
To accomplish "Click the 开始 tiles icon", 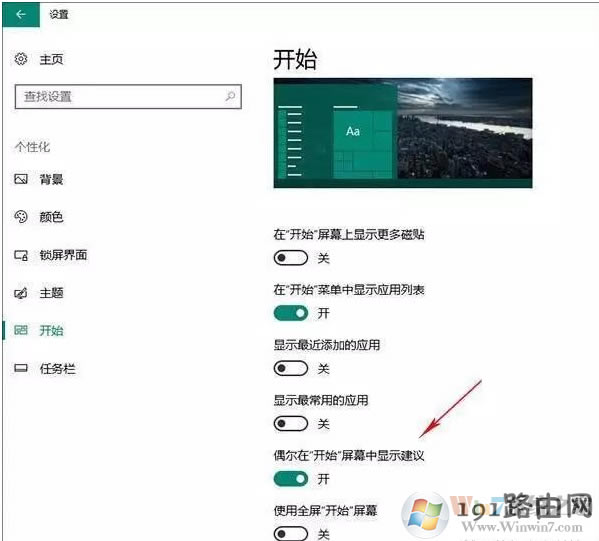I will coord(21,330).
